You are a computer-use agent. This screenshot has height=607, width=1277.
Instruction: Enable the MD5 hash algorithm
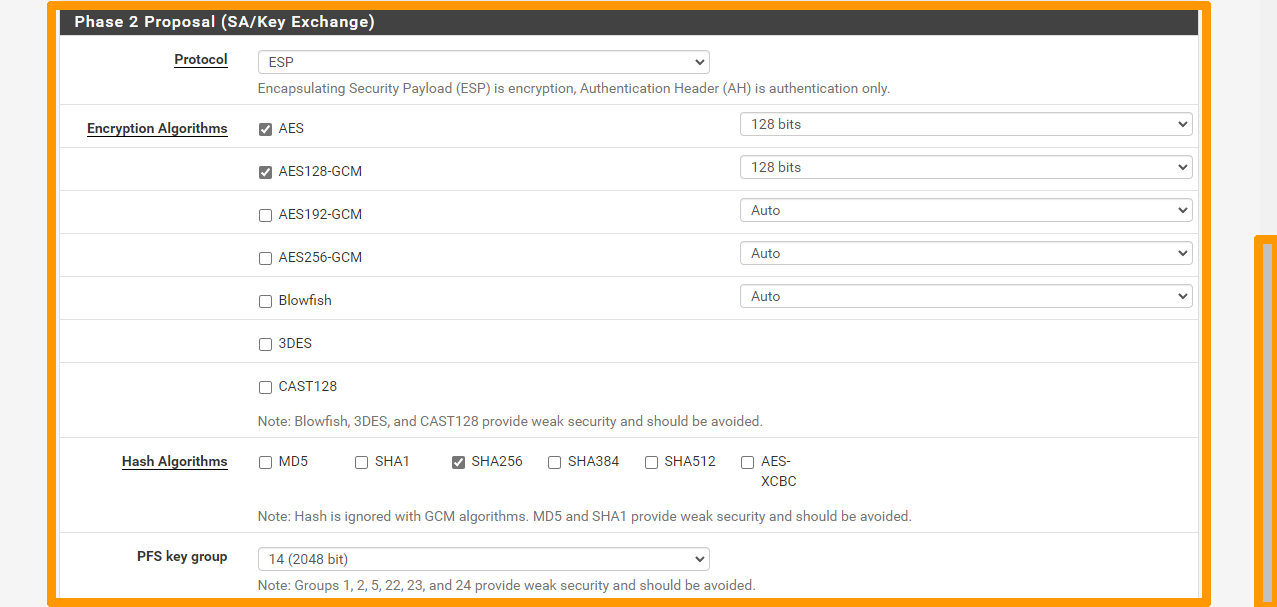click(x=265, y=462)
